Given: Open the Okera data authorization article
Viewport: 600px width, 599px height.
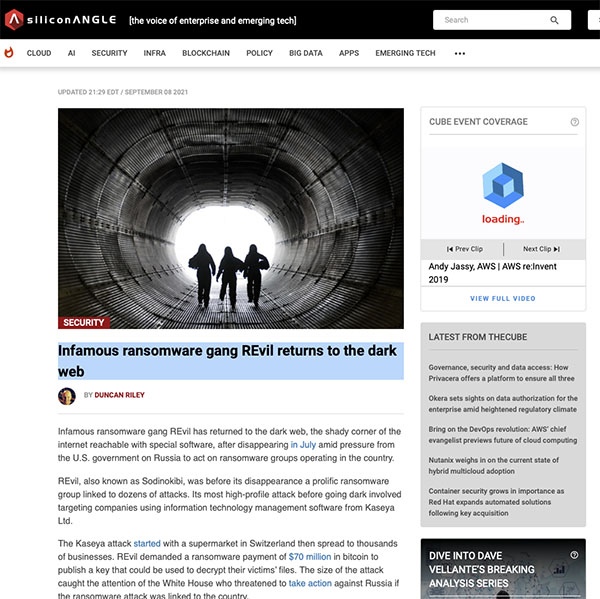Looking at the screenshot, I should pyautogui.click(x=503, y=404).
